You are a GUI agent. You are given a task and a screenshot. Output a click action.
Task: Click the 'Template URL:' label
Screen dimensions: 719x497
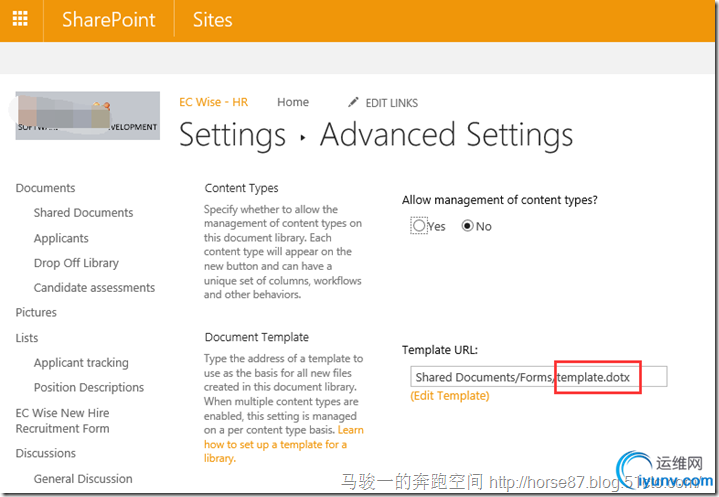(x=440, y=350)
